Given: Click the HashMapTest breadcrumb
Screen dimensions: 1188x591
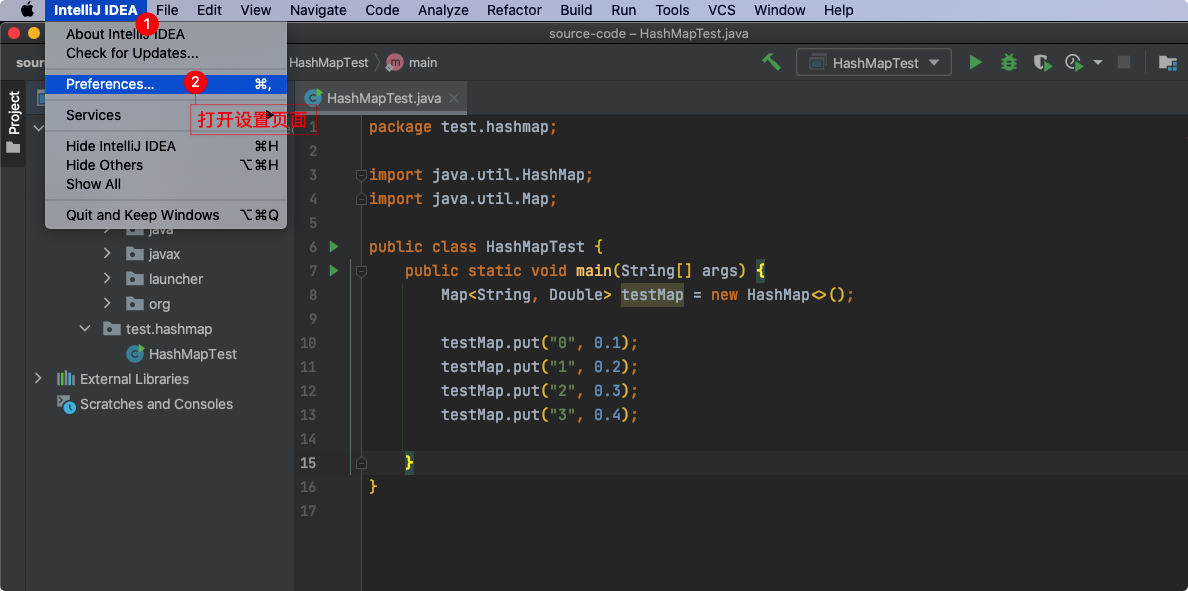Looking at the screenshot, I should point(328,63).
